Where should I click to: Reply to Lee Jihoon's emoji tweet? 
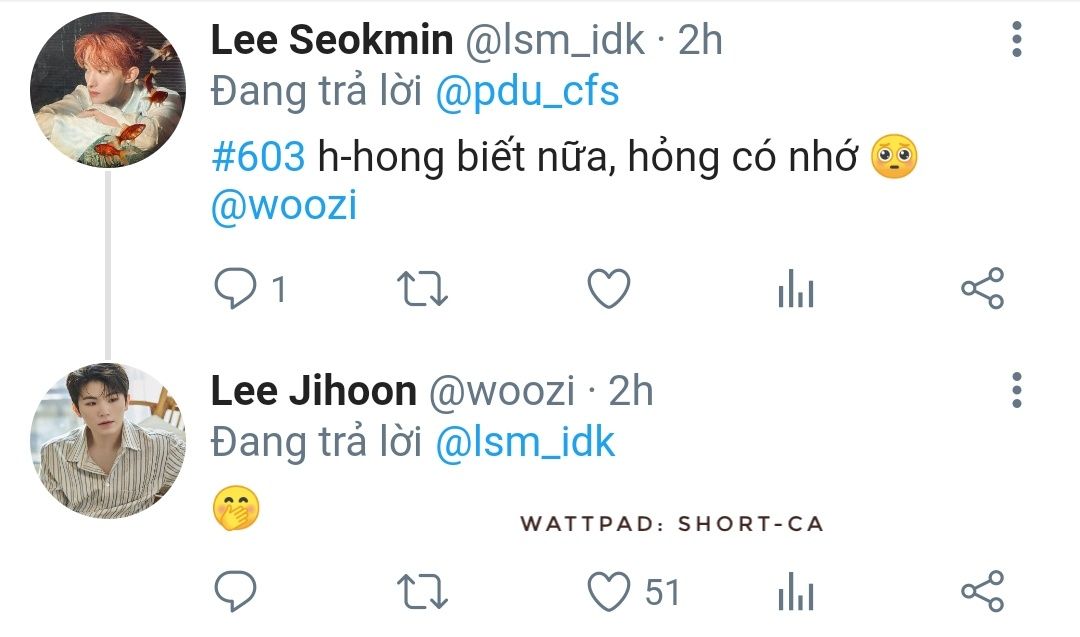[236, 591]
